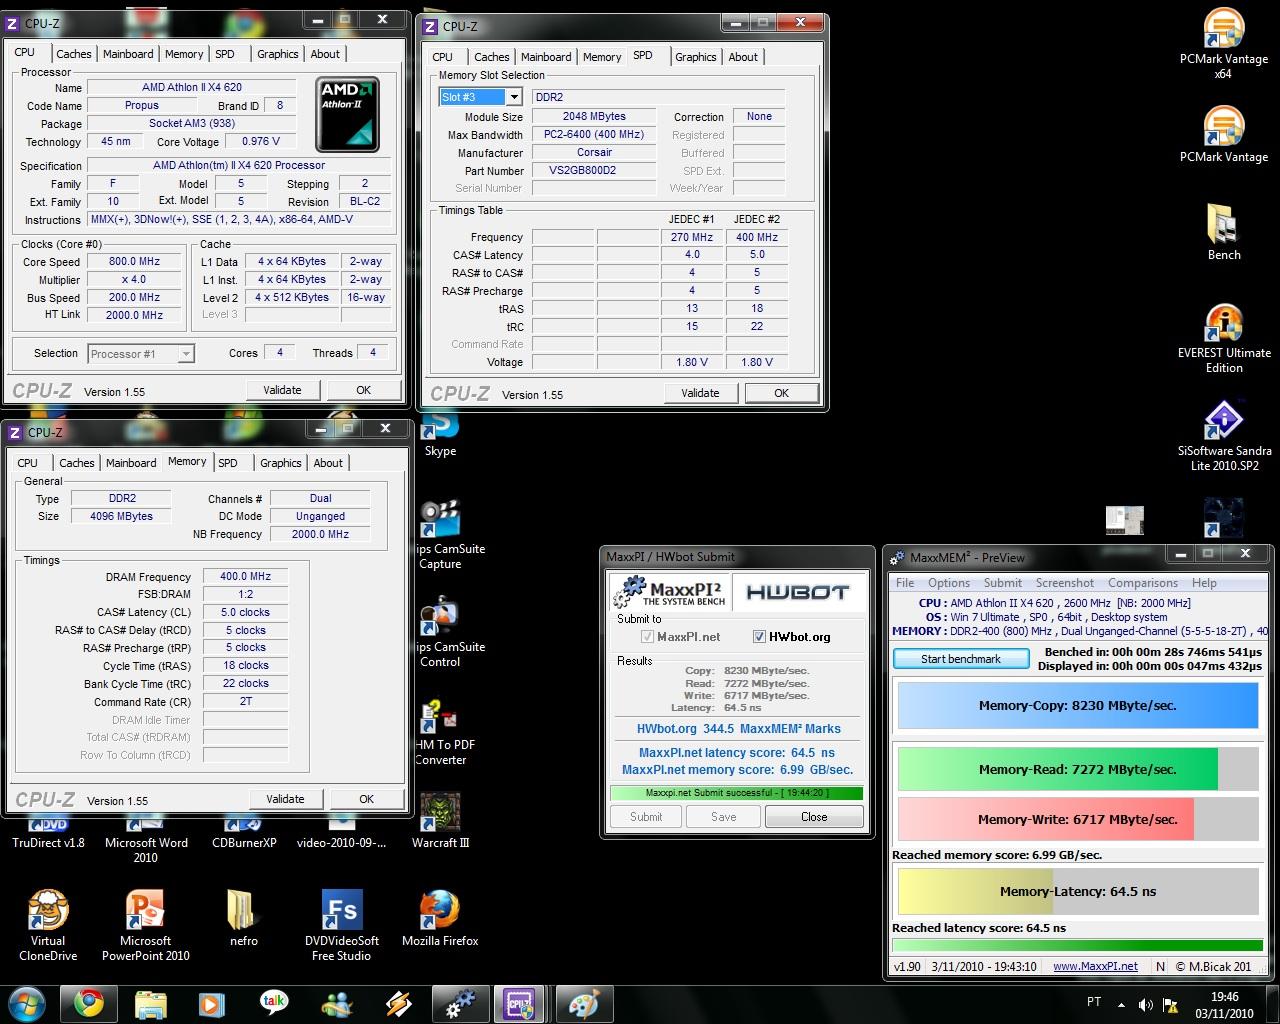Open Virtual CloneDrive desktop icon
Viewport: 1280px width, 1024px height.
(x=48, y=926)
